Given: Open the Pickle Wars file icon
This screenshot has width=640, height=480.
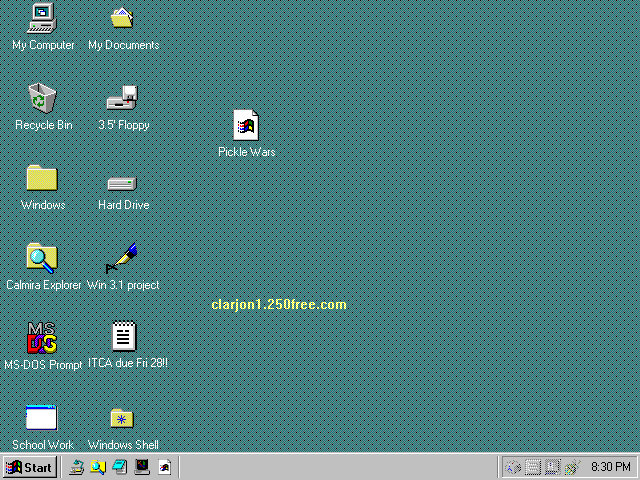Looking at the screenshot, I should pos(246,126).
